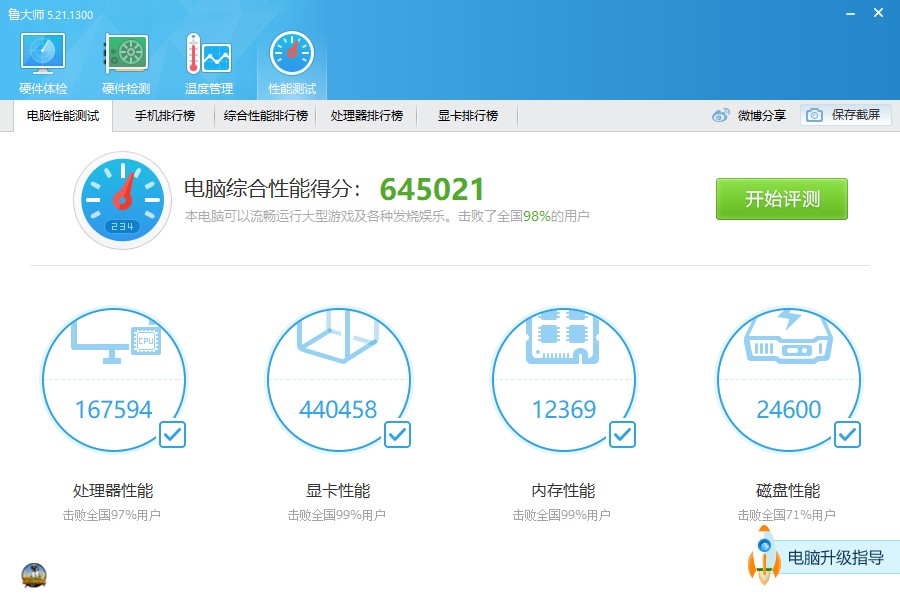The width and height of the screenshot is (900, 600).
Task: Uncheck the 显卡性能 test checkbox
Action: tap(397, 434)
